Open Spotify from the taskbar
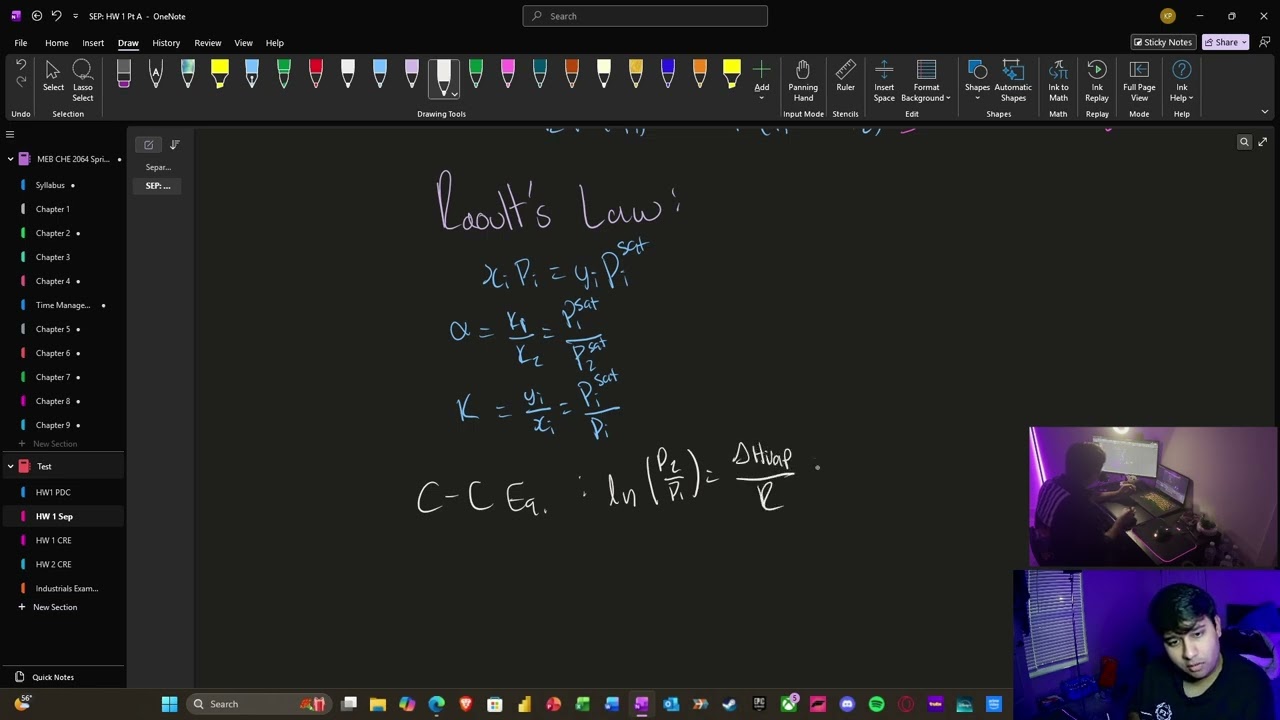The width and height of the screenshot is (1280, 720). 876,704
